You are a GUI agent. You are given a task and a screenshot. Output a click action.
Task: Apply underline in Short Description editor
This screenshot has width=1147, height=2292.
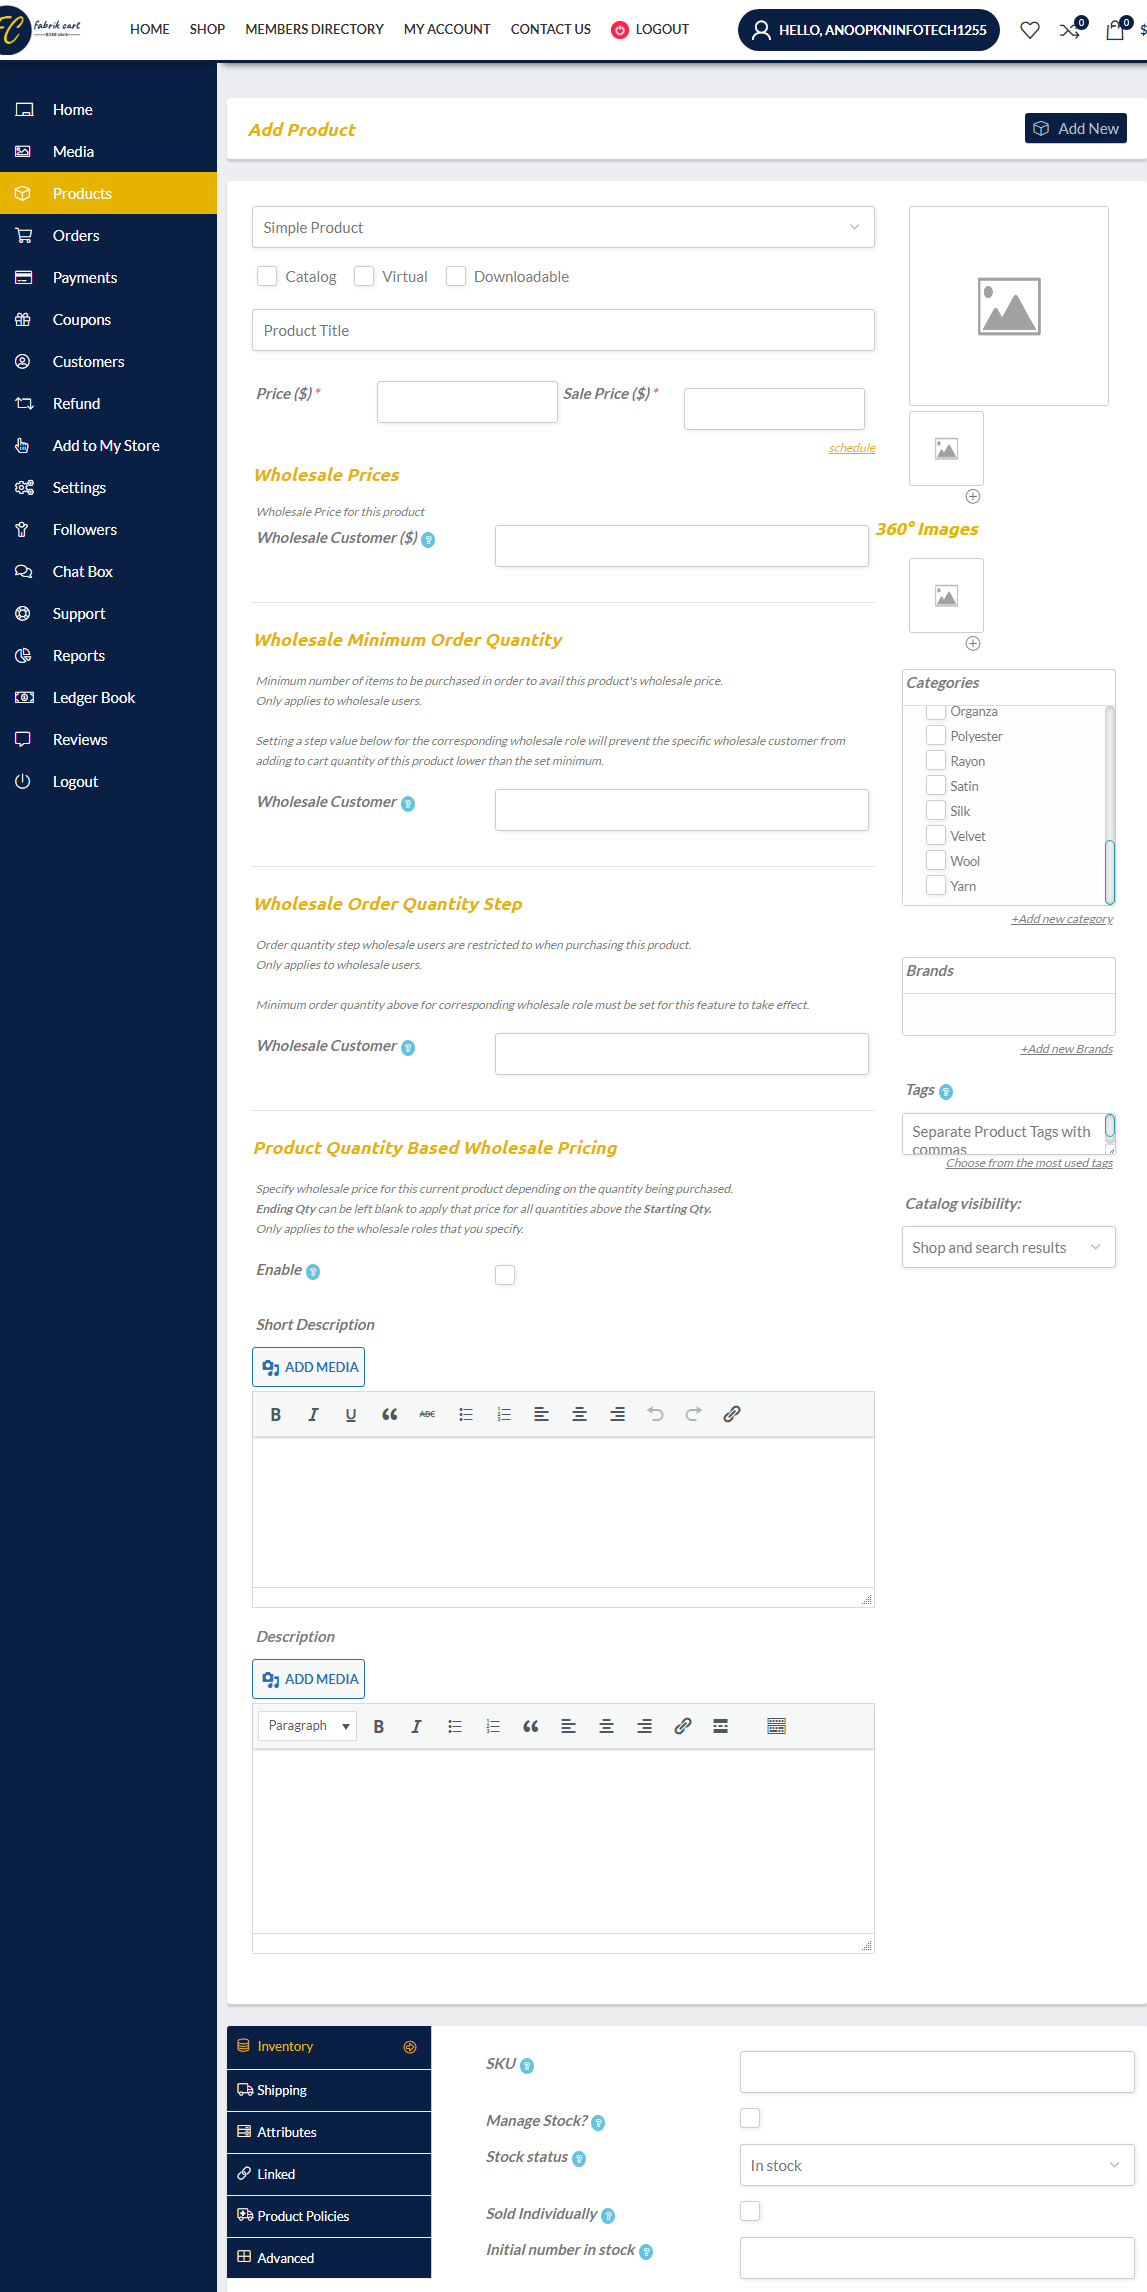click(x=351, y=1414)
